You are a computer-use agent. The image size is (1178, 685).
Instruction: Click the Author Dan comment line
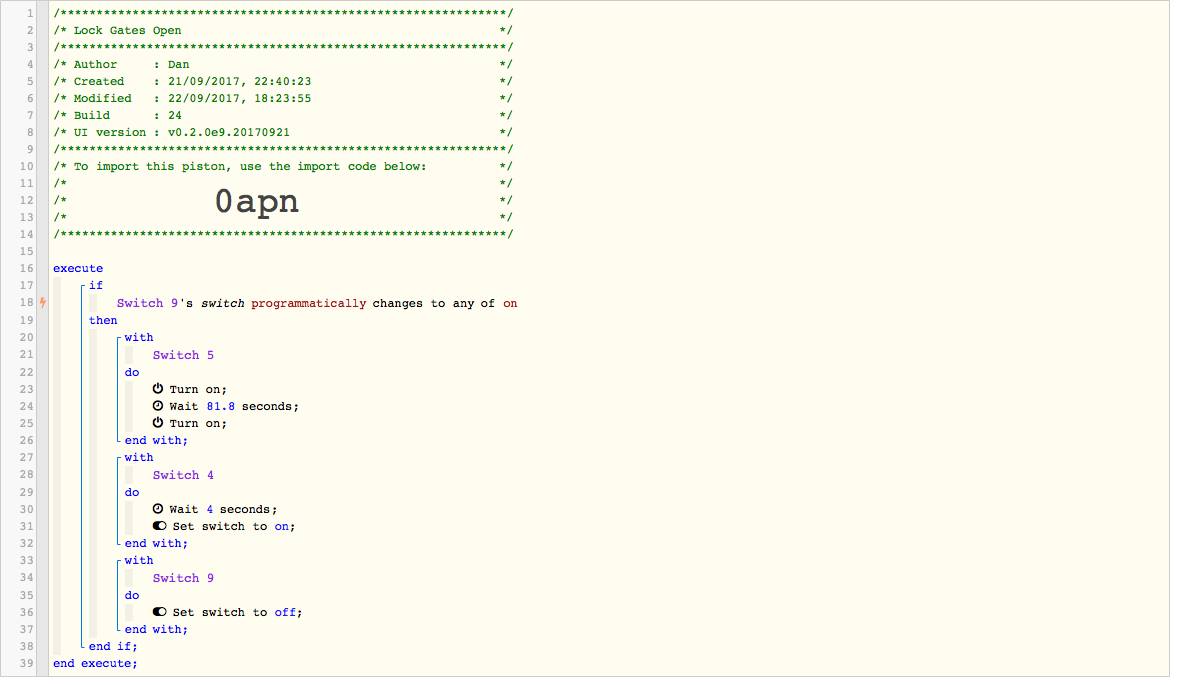tap(282, 65)
